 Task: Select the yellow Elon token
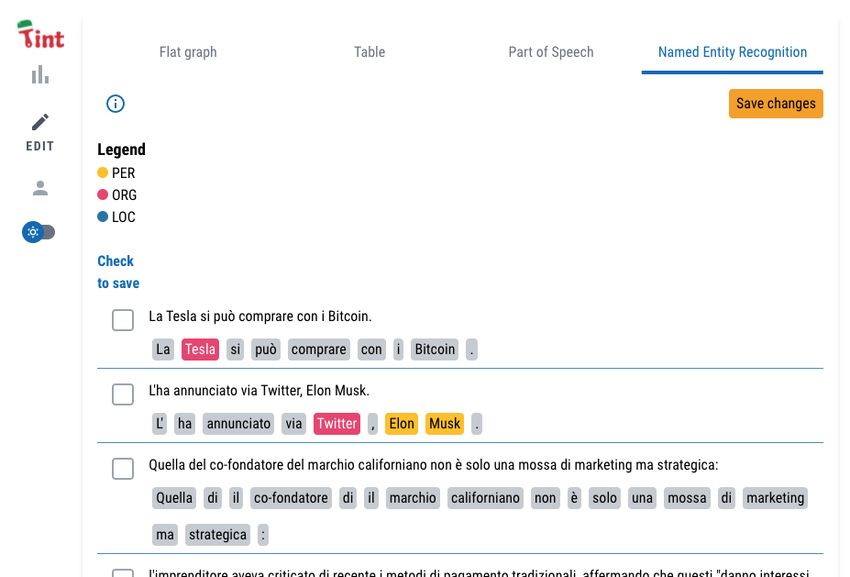pyautogui.click(x=402, y=424)
